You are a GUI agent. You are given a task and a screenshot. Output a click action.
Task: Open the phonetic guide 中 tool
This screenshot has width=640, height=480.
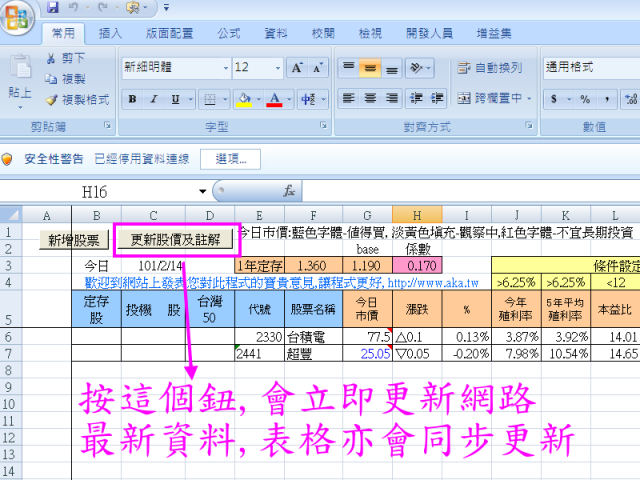[x=308, y=99]
